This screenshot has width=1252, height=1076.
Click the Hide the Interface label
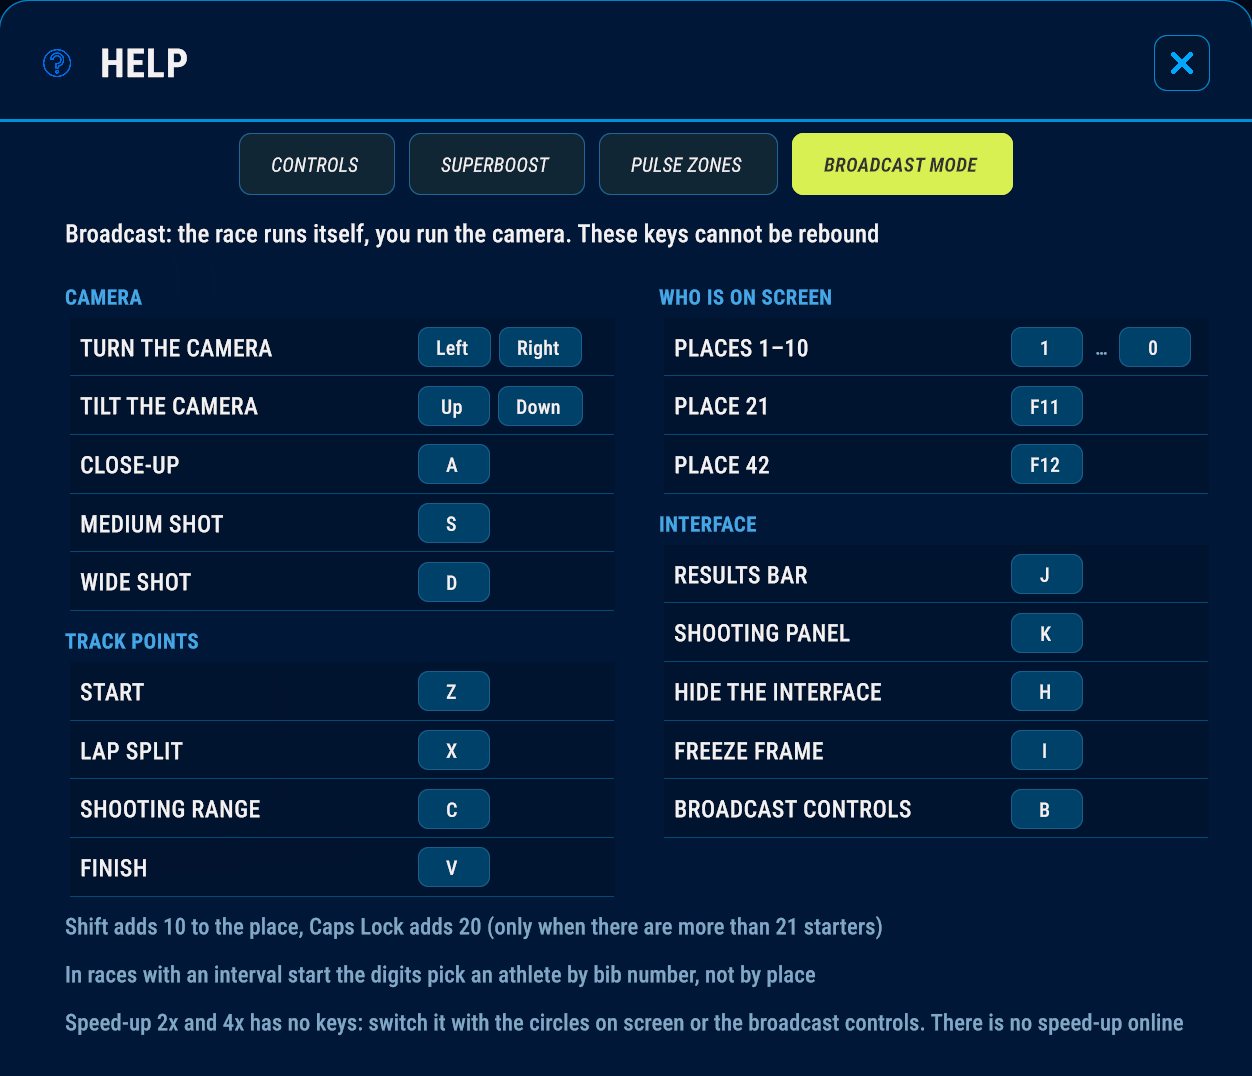[x=778, y=692]
